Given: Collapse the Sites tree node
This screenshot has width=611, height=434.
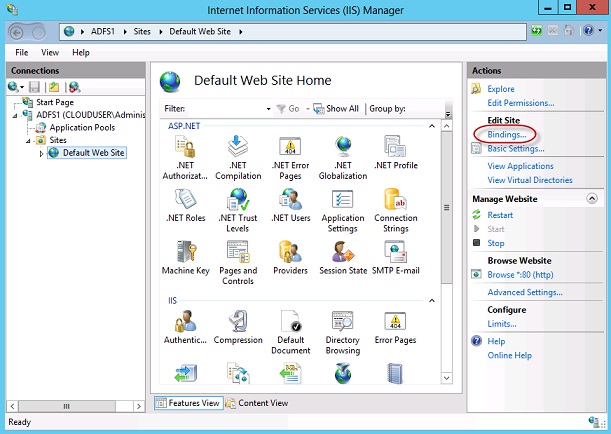Looking at the screenshot, I should coord(28,141).
